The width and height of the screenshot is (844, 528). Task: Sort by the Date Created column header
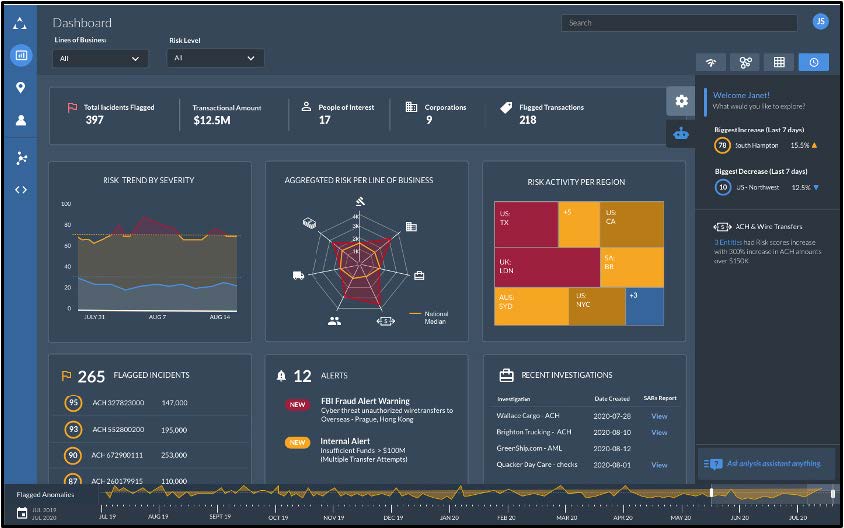point(612,399)
